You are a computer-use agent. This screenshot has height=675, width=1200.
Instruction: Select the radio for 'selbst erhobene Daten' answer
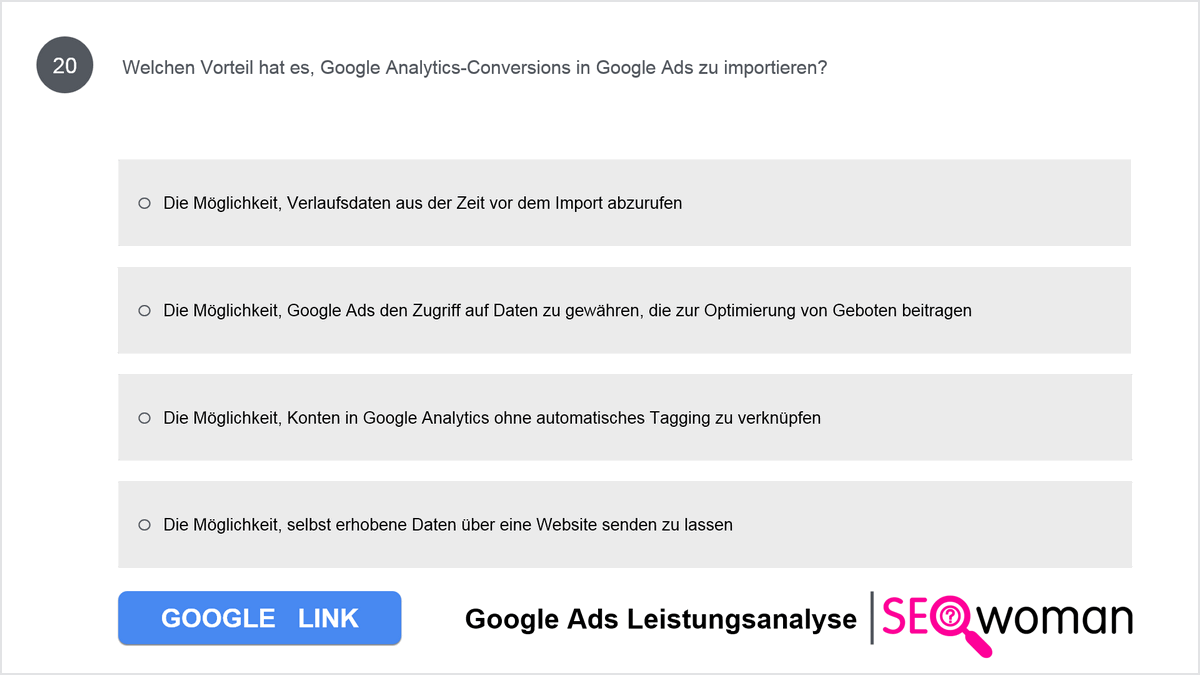(x=145, y=524)
